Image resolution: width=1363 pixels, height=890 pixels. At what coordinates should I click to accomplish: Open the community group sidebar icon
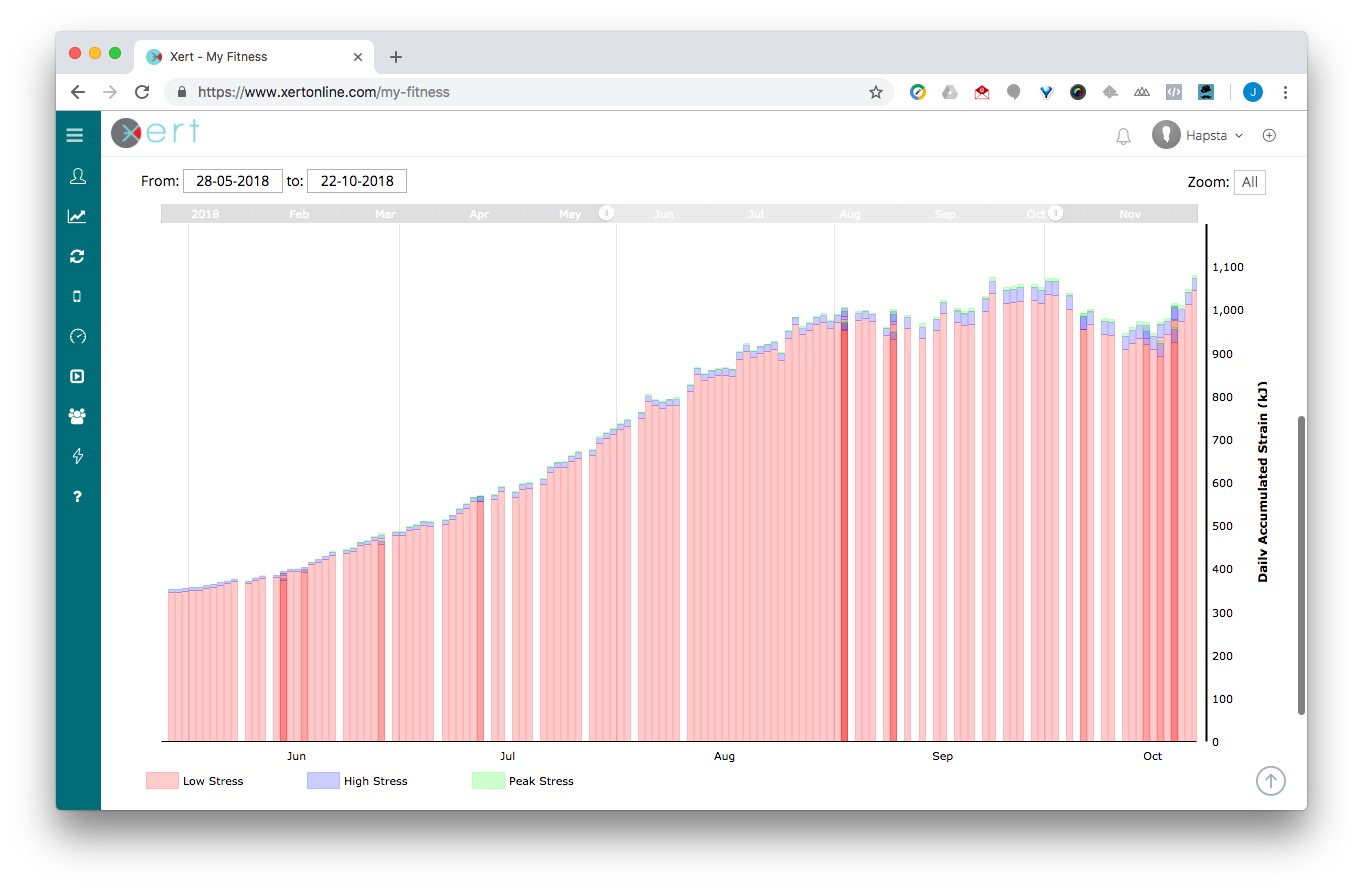(x=77, y=416)
